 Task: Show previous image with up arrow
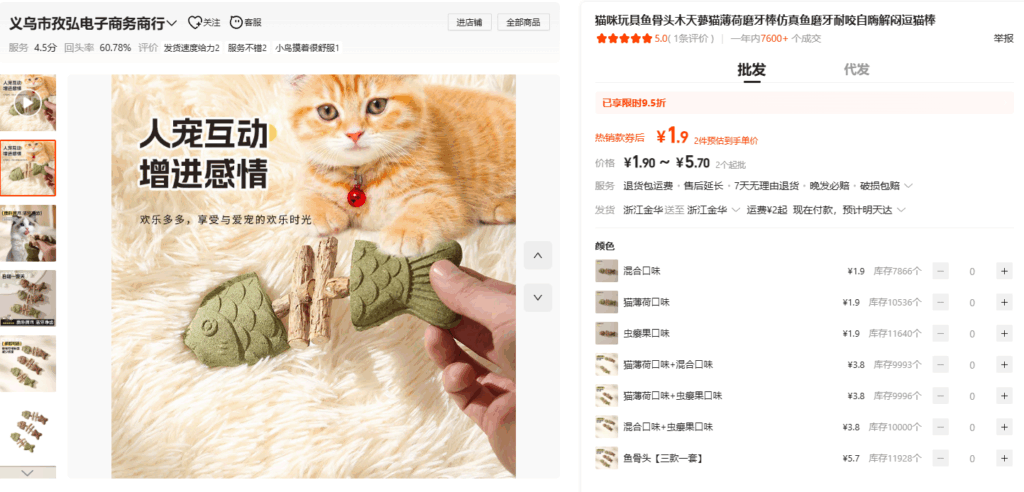tap(537, 255)
